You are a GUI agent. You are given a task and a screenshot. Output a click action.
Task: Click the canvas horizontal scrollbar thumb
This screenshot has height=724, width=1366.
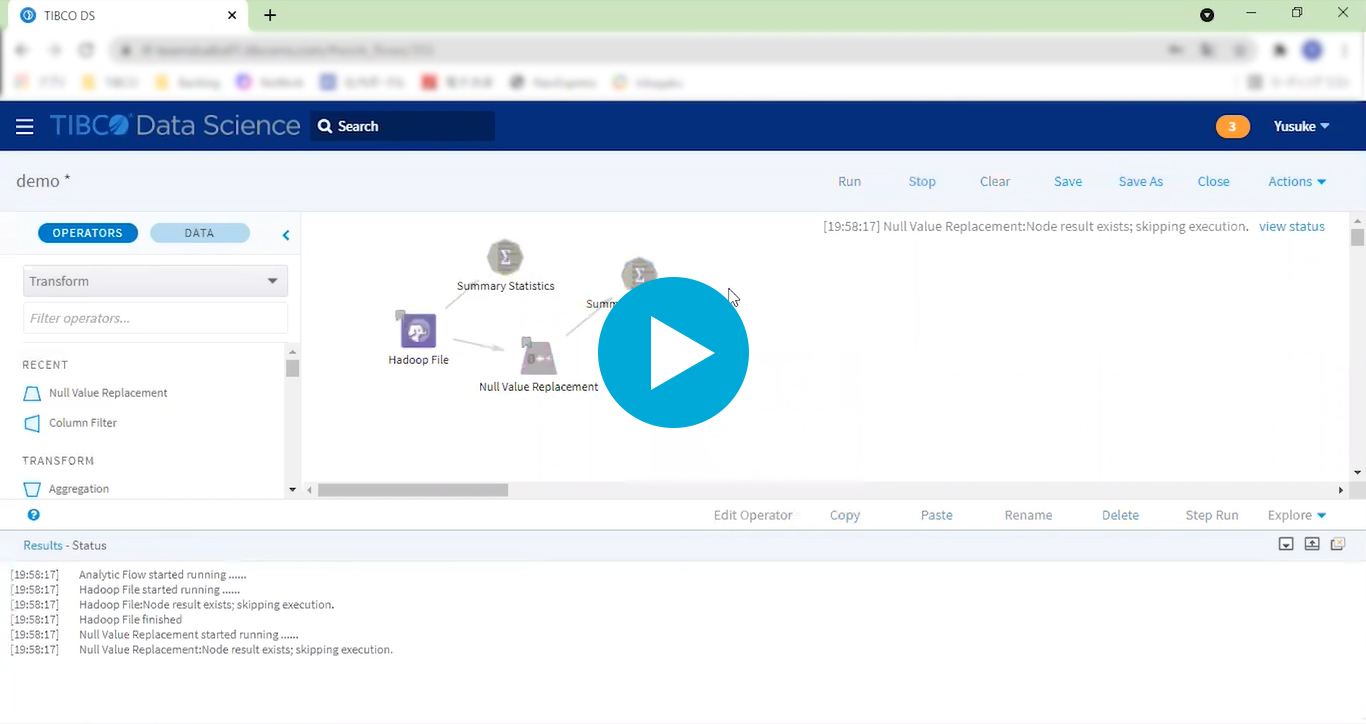[413, 490]
